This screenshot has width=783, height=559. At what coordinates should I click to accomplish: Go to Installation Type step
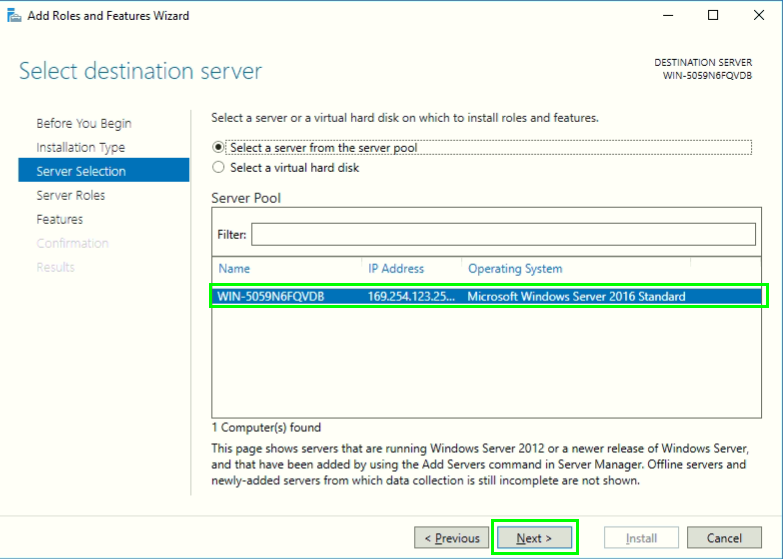pos(80,147)
